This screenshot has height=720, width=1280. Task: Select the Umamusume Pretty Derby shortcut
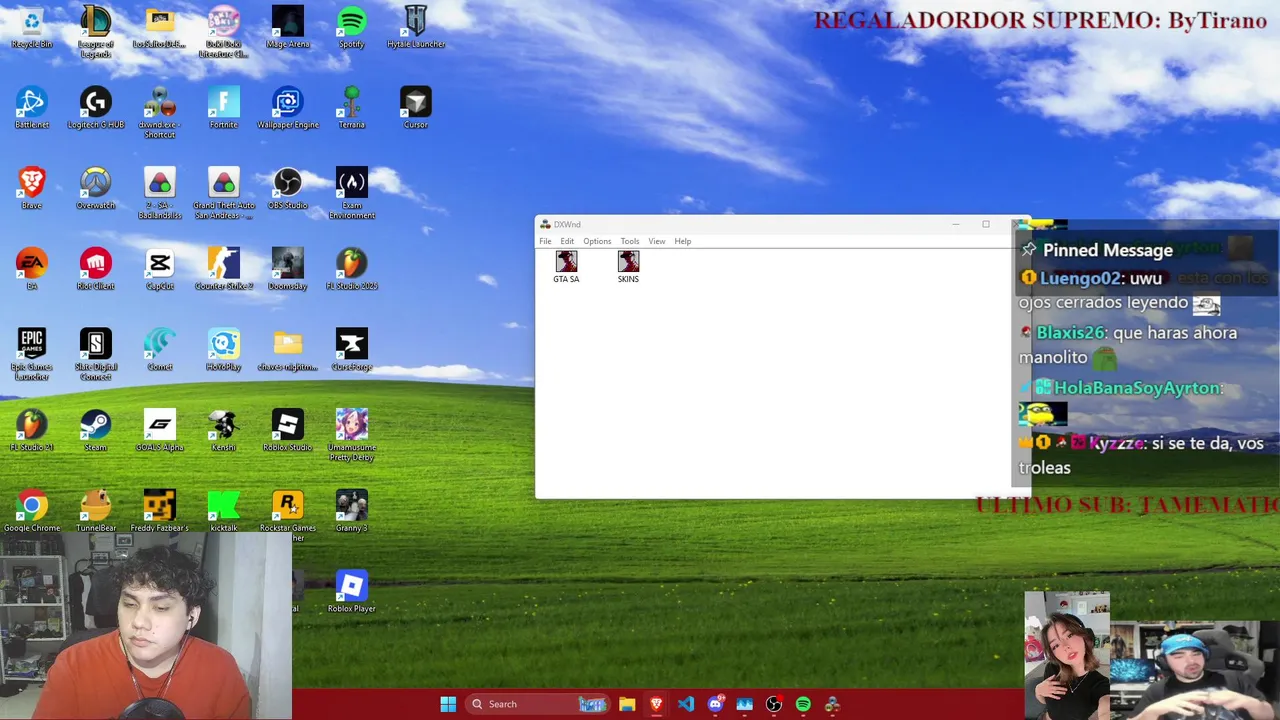point(351,435)
